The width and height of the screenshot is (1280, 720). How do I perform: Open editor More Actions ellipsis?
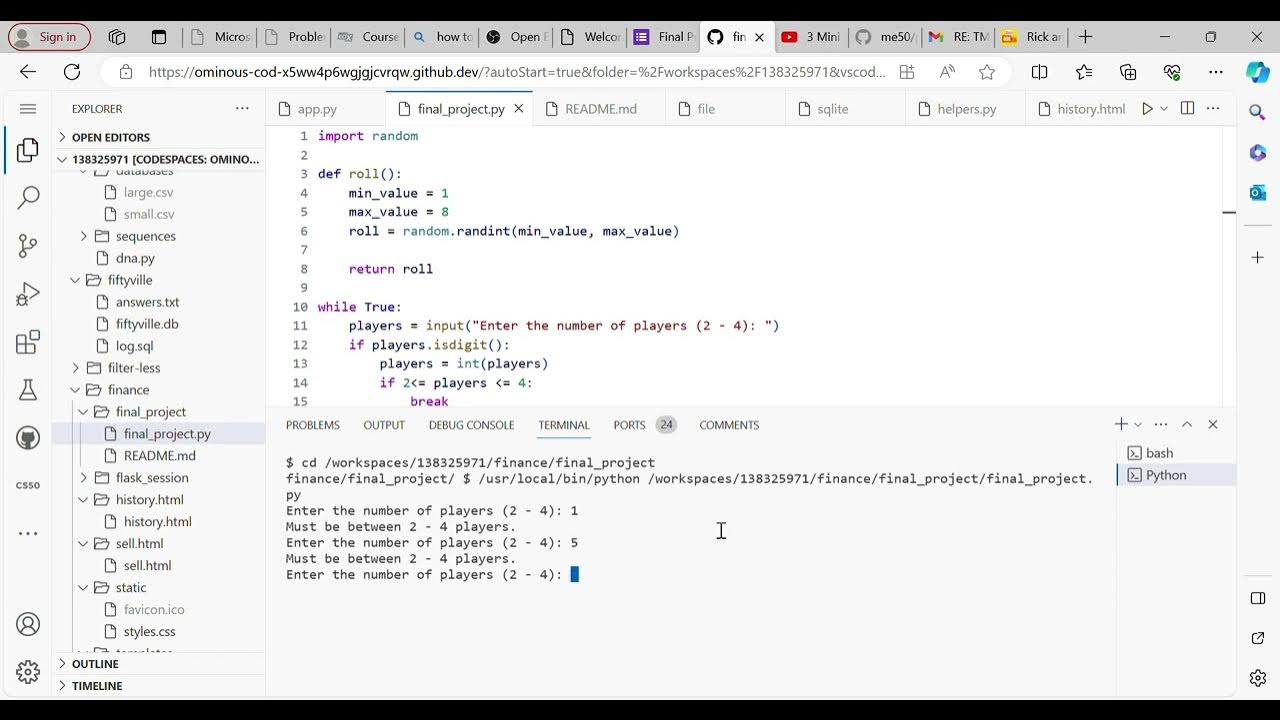pyautogui.click(x=1214, y=109)
